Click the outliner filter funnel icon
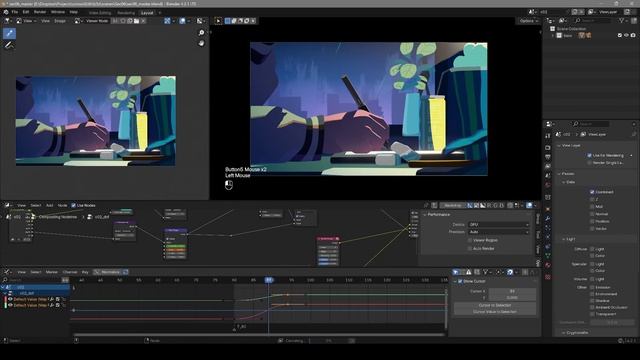 click(622, 20)
